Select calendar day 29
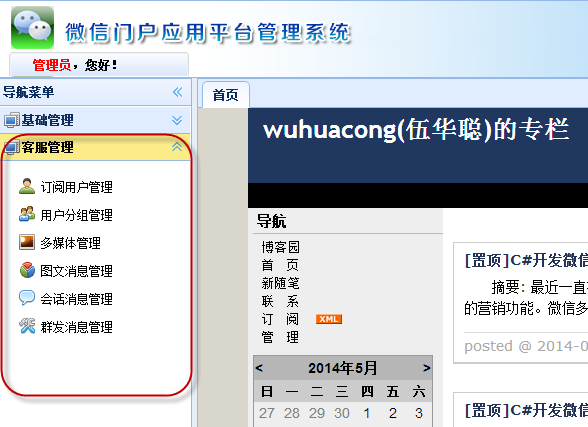588x427 pixels. (317, 413)
